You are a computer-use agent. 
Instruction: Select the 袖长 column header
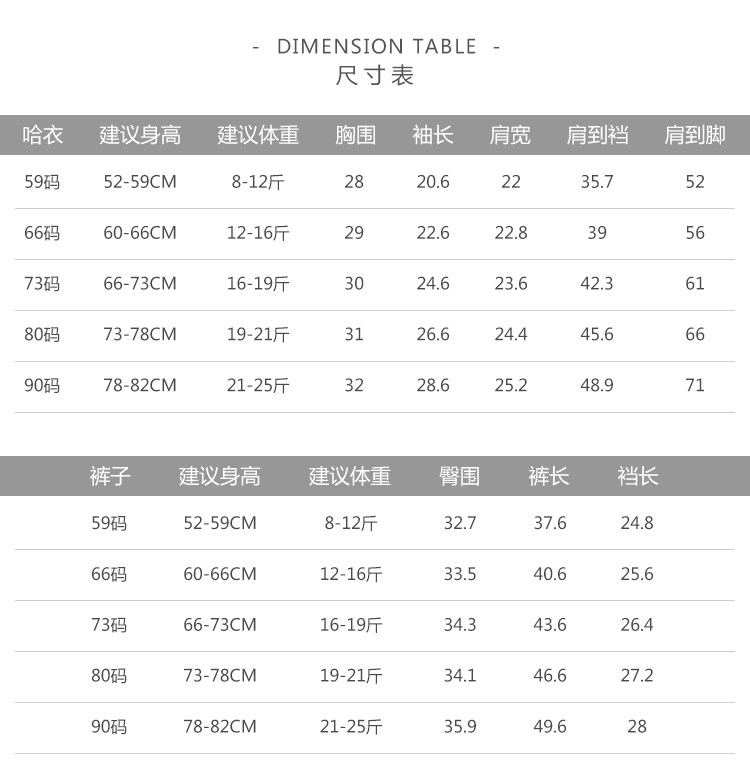(x=433, y=135)
